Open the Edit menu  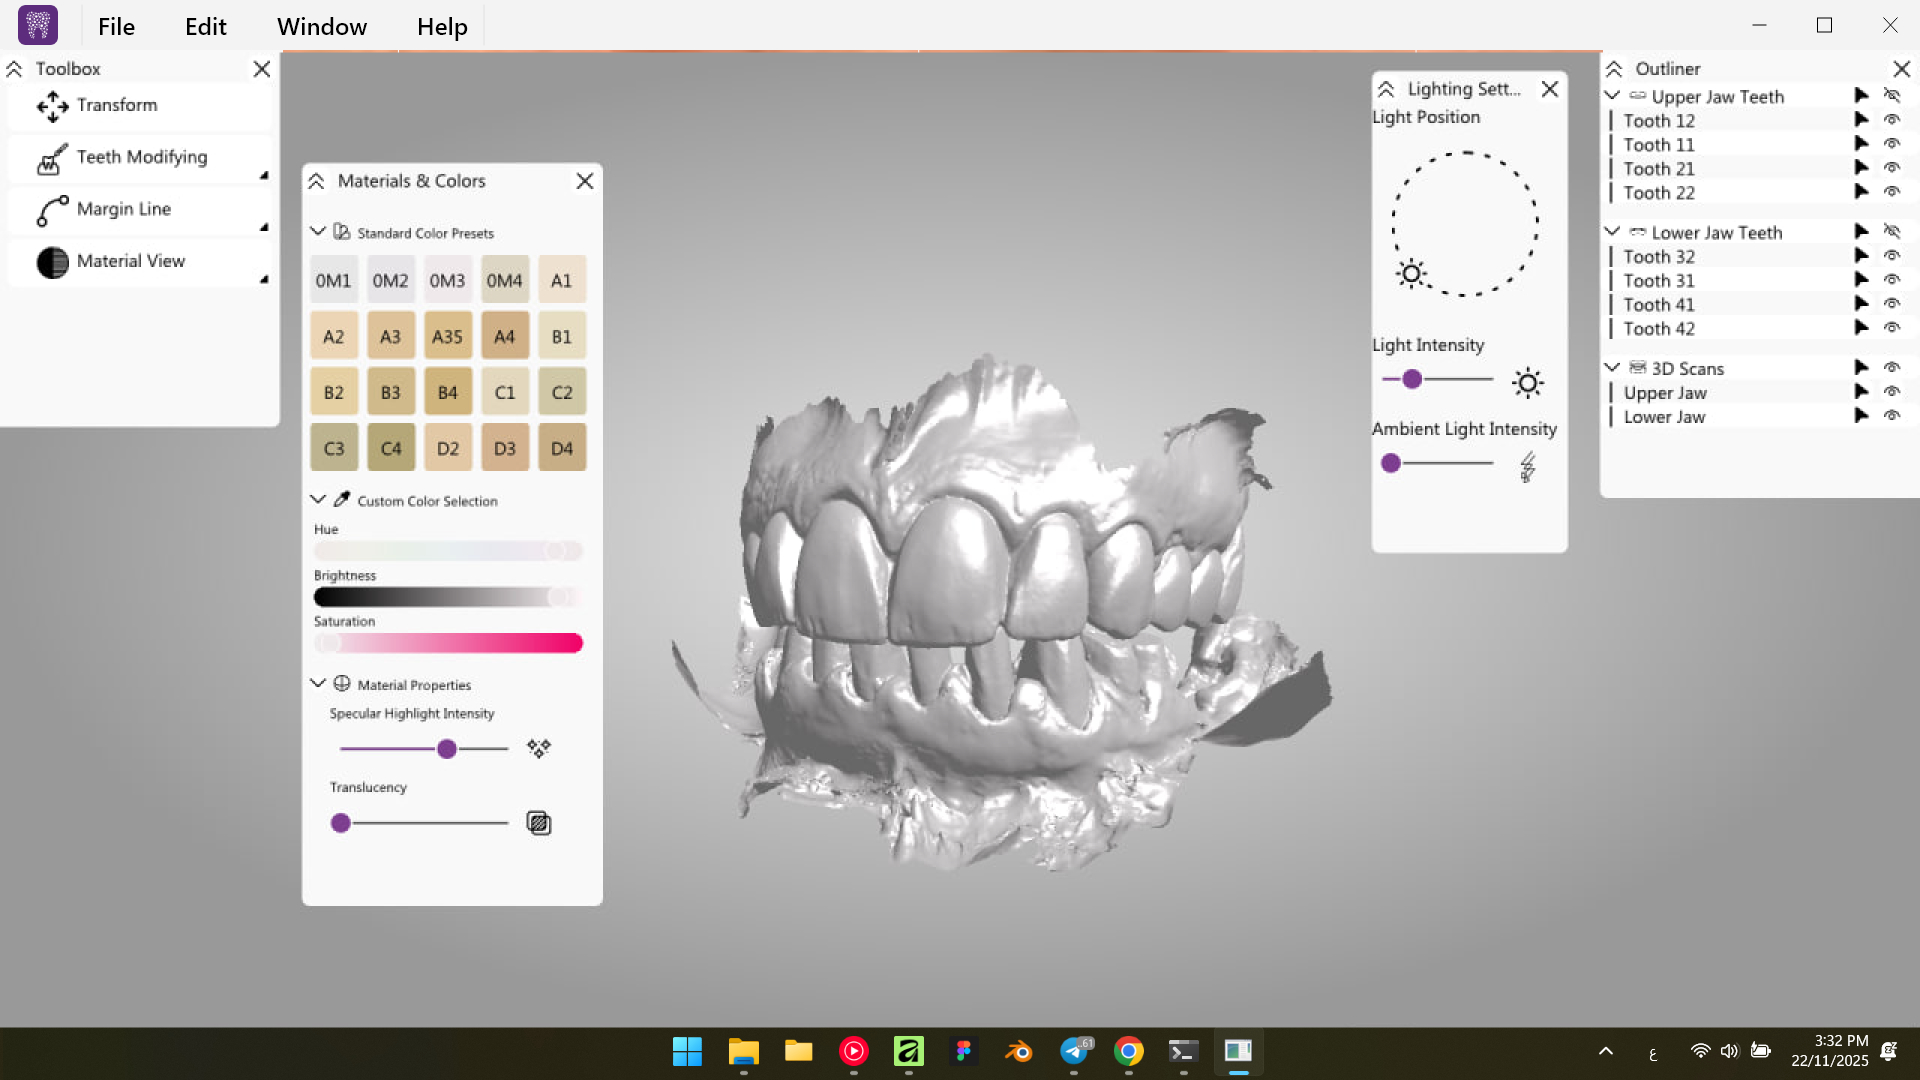[205, 27]
